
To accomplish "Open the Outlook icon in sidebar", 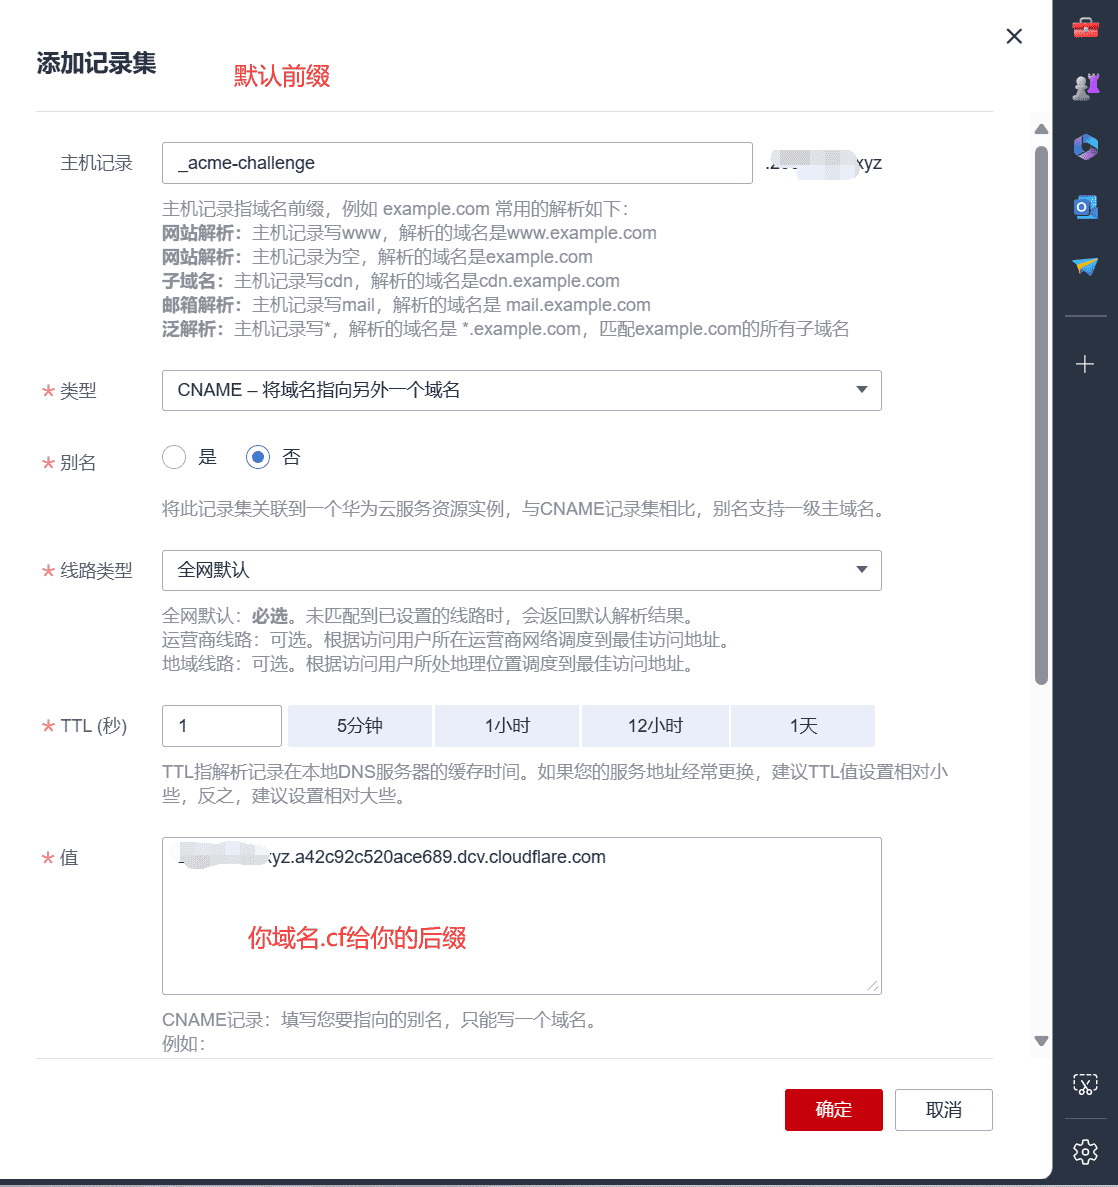I will click(1085, 207).
